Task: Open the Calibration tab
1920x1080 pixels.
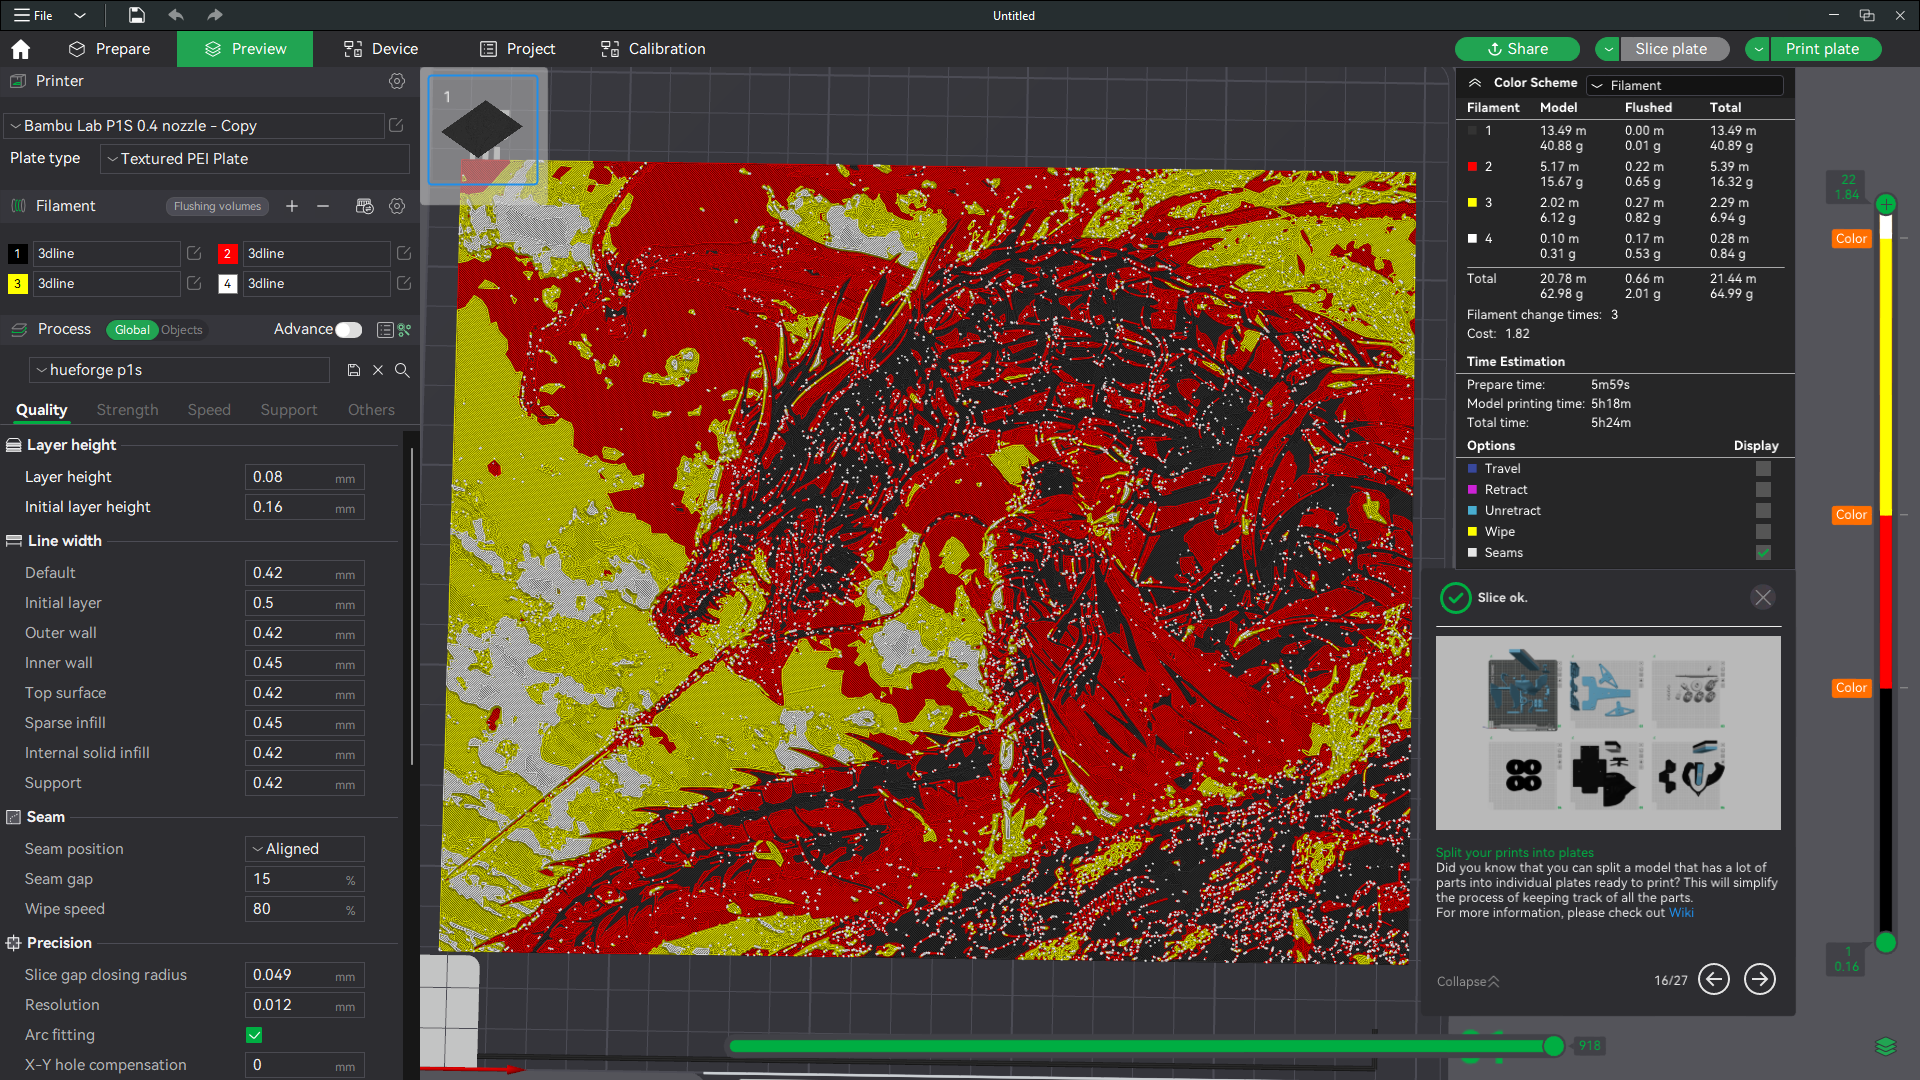Action: 653,49
